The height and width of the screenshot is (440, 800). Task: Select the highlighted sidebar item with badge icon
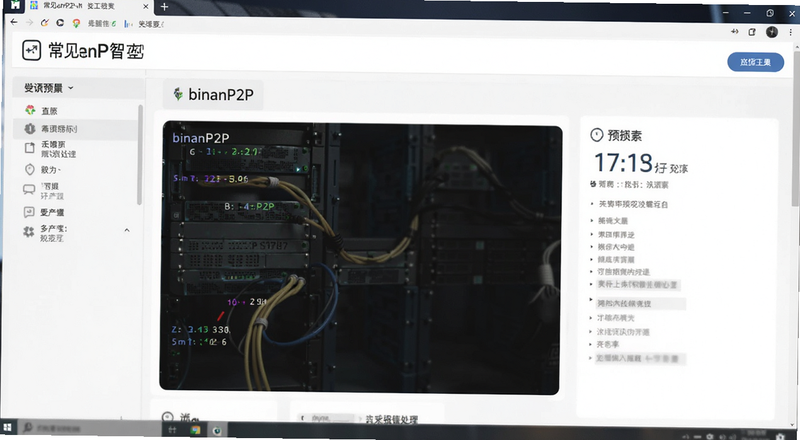pyautogui.click(x=76, y=129)
